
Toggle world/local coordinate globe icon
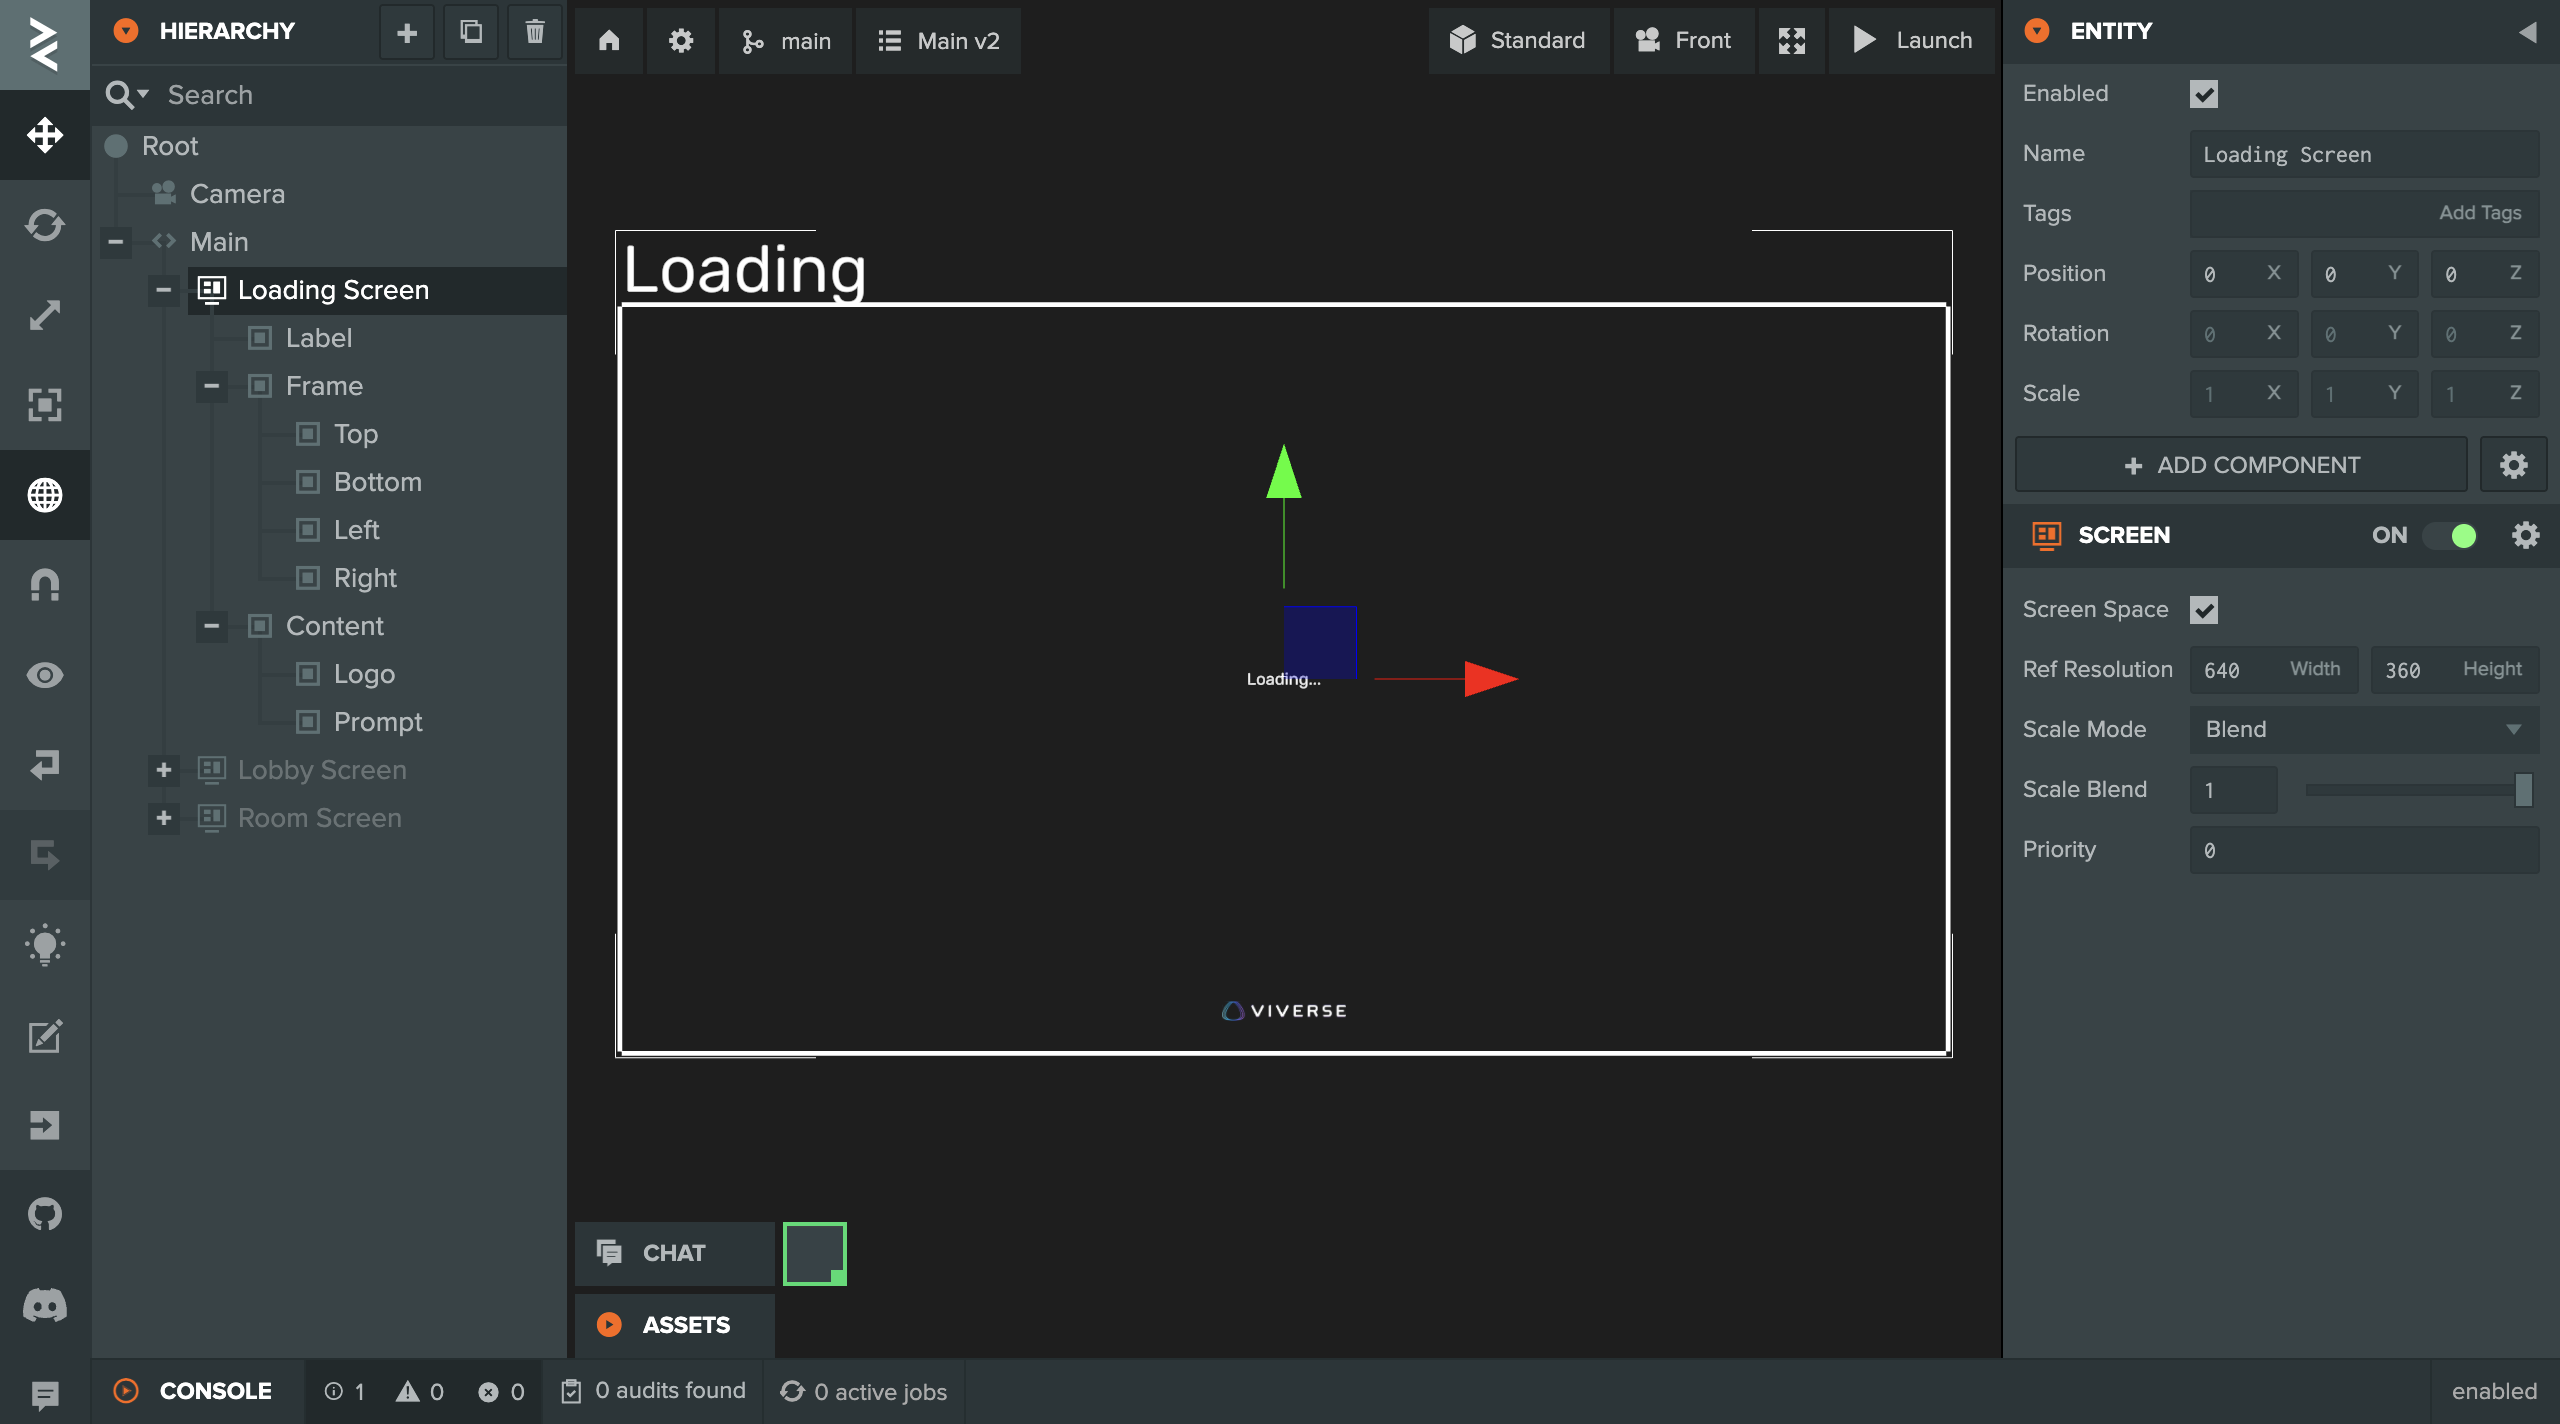click(45, 495)
